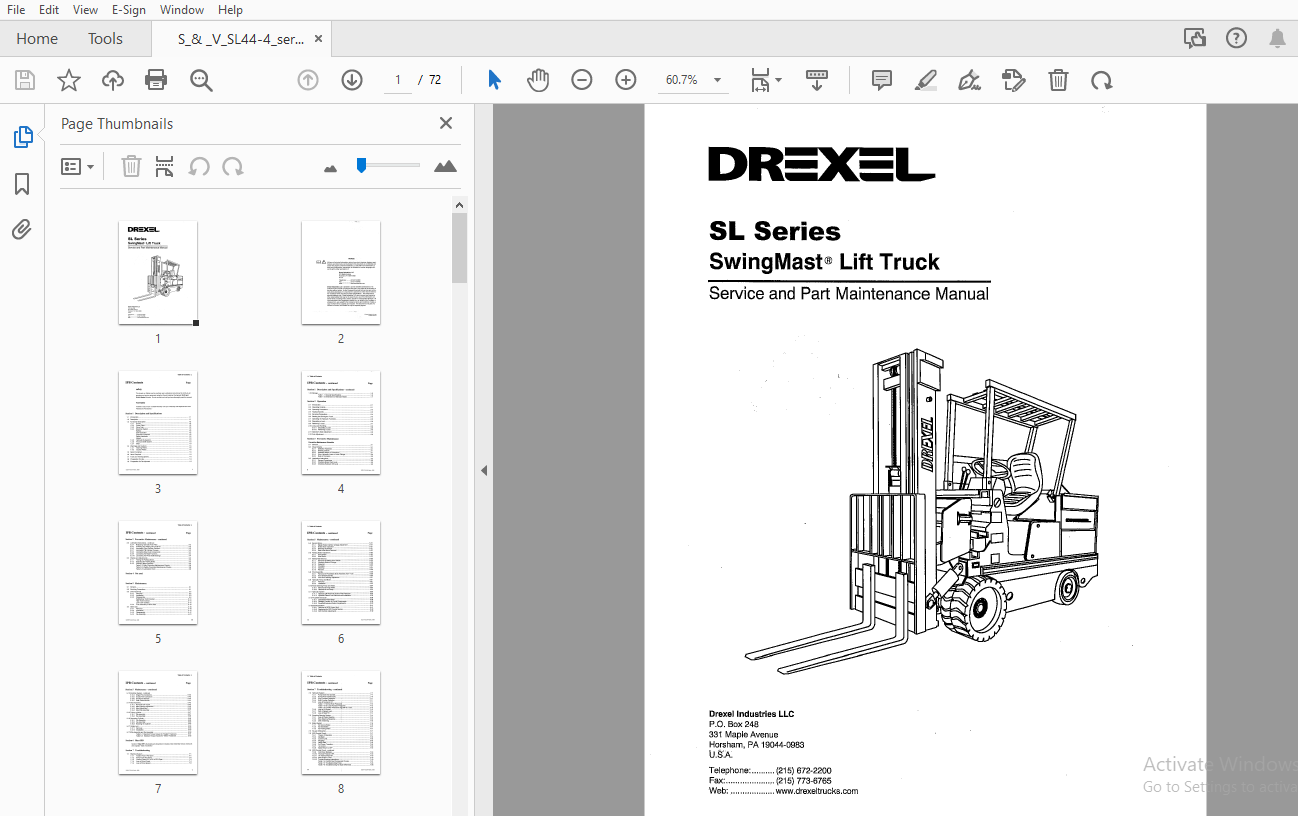The width and height of the screenshot is (1298, 816).
Task: Upload the file to cloud
Action: [x=113, y=80]
